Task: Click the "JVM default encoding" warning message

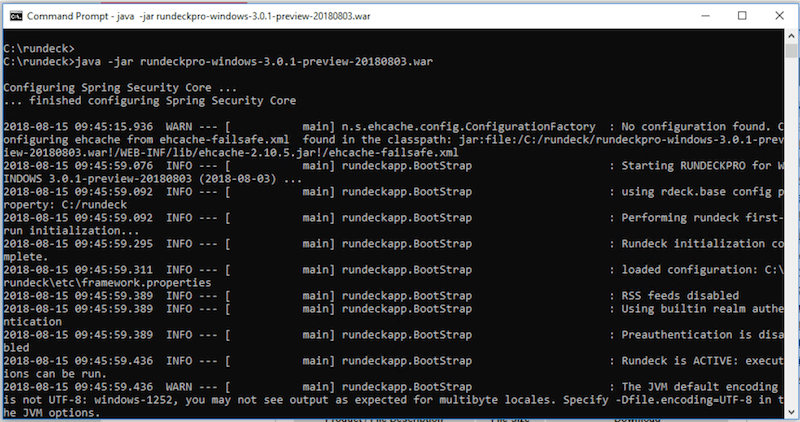Action: tap(698, 386)
